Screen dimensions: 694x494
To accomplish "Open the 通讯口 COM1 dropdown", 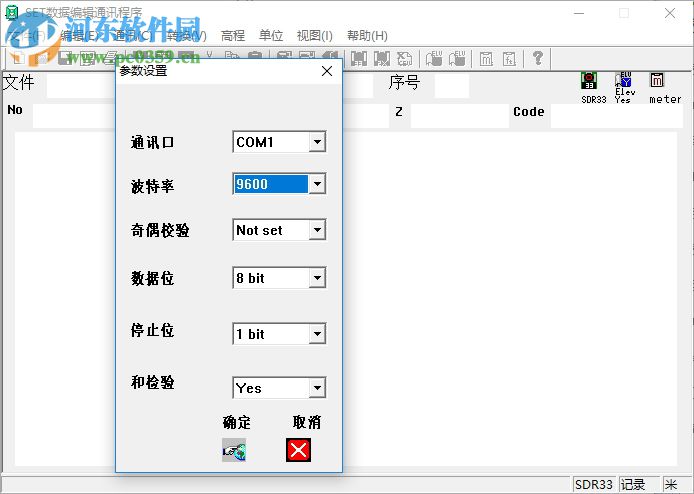I will pyautogui.click(x=317, y=142).
